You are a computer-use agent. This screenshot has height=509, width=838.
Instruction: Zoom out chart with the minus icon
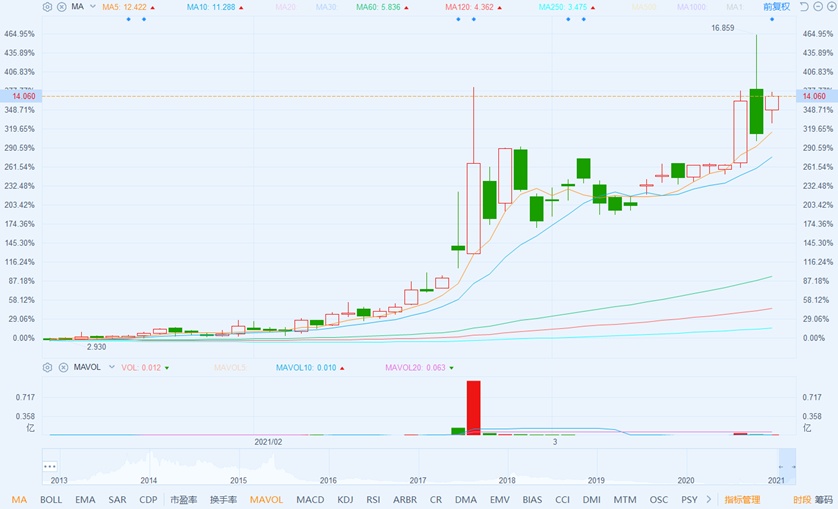click(818, 6)
